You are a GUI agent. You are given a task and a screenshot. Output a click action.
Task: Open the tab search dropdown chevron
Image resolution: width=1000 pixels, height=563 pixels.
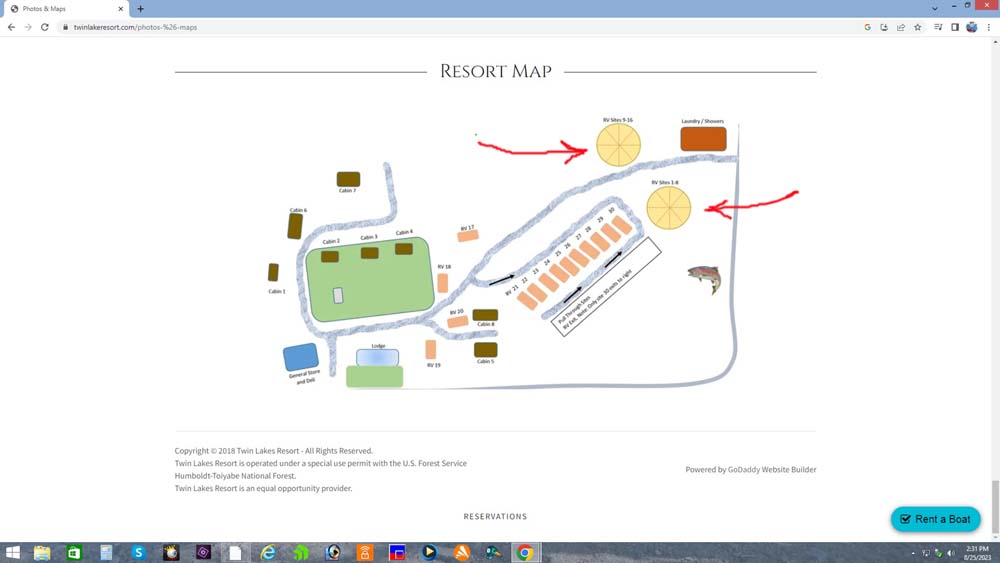934,8
